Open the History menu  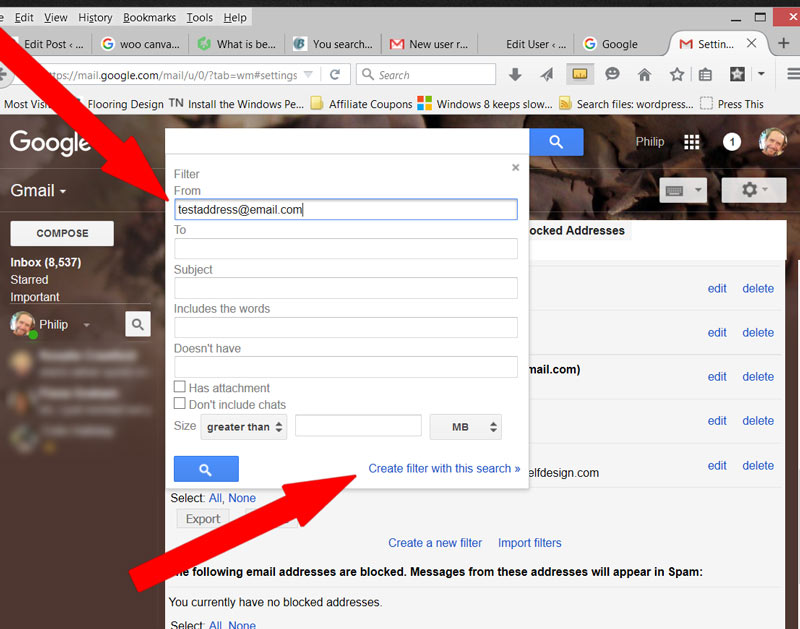pyautogui.click(x=95, y=17)
